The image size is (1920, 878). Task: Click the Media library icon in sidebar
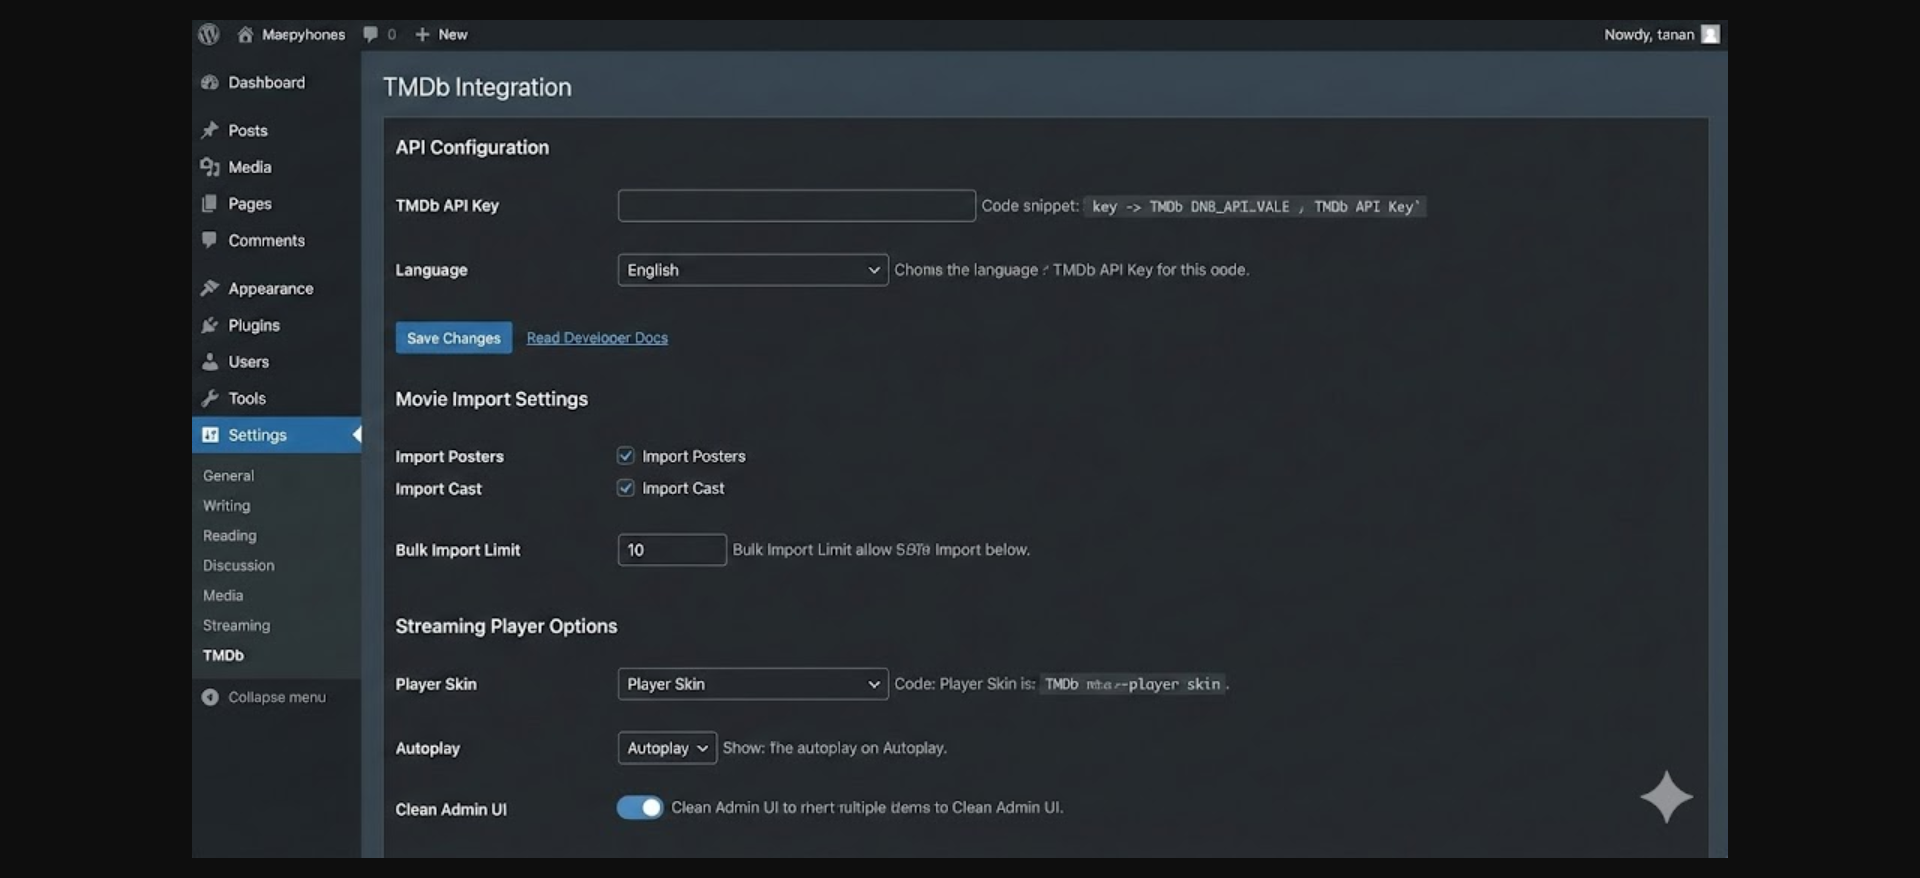(x=210, y=167)
